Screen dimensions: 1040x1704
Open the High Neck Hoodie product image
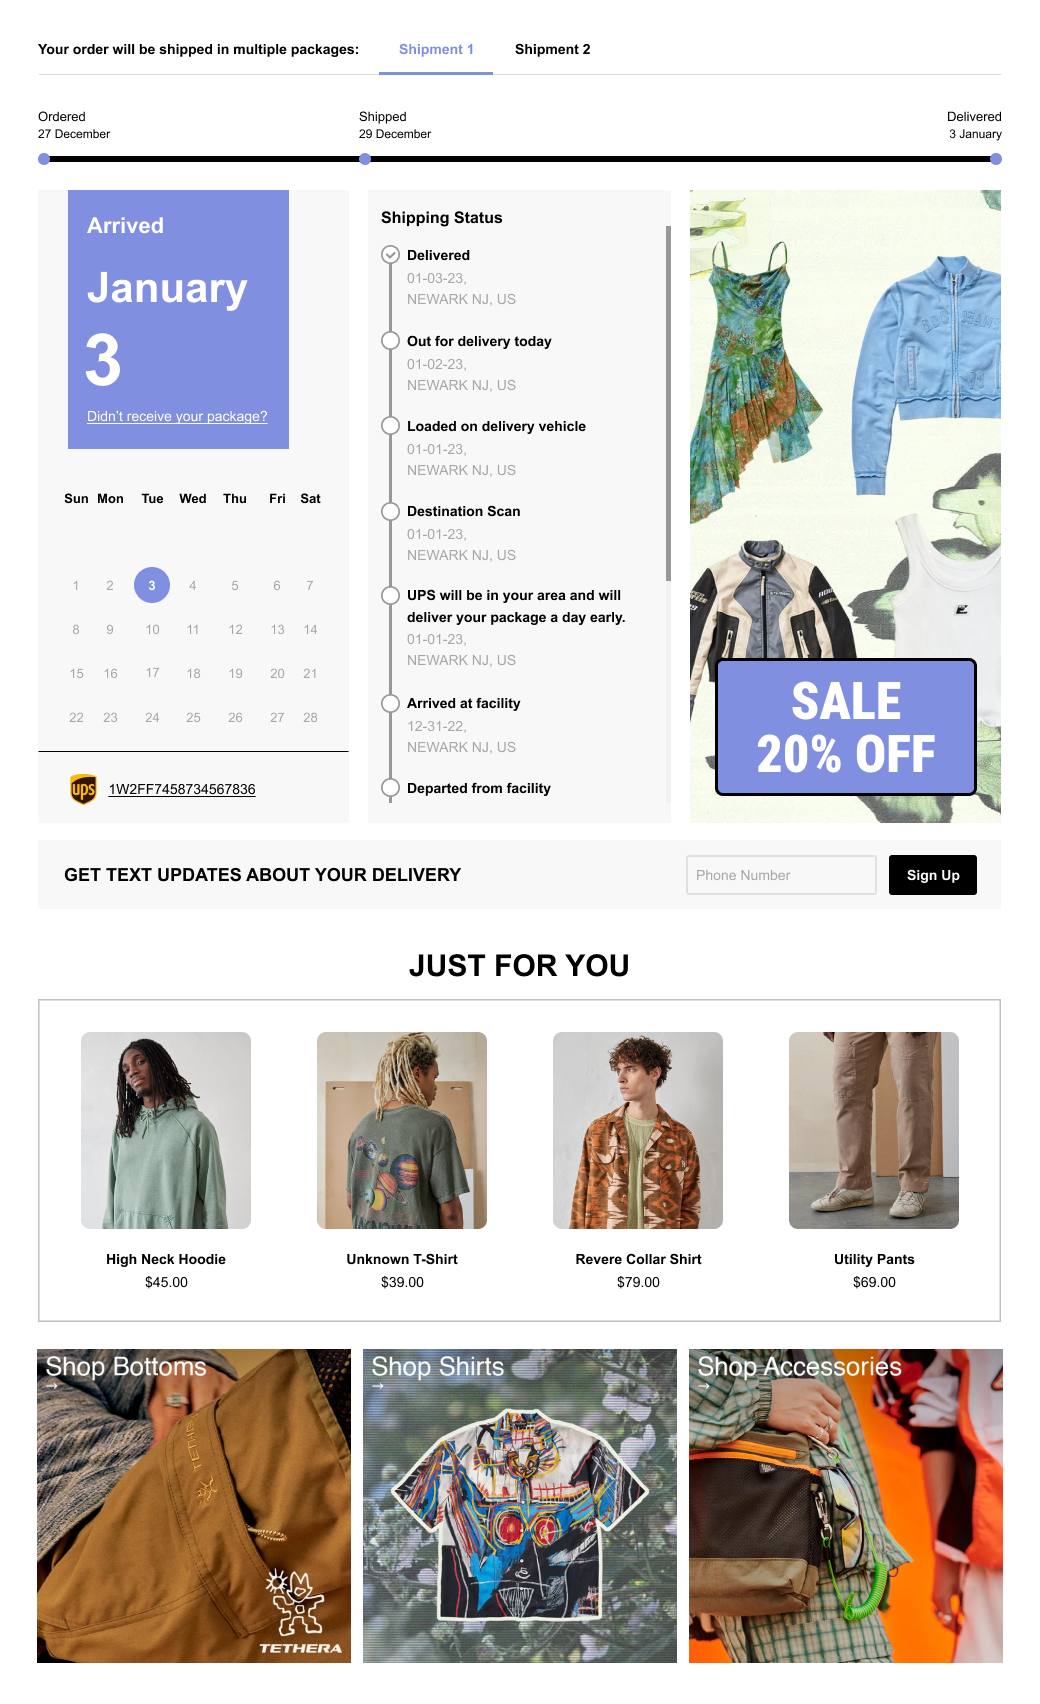pos(166,1130)
